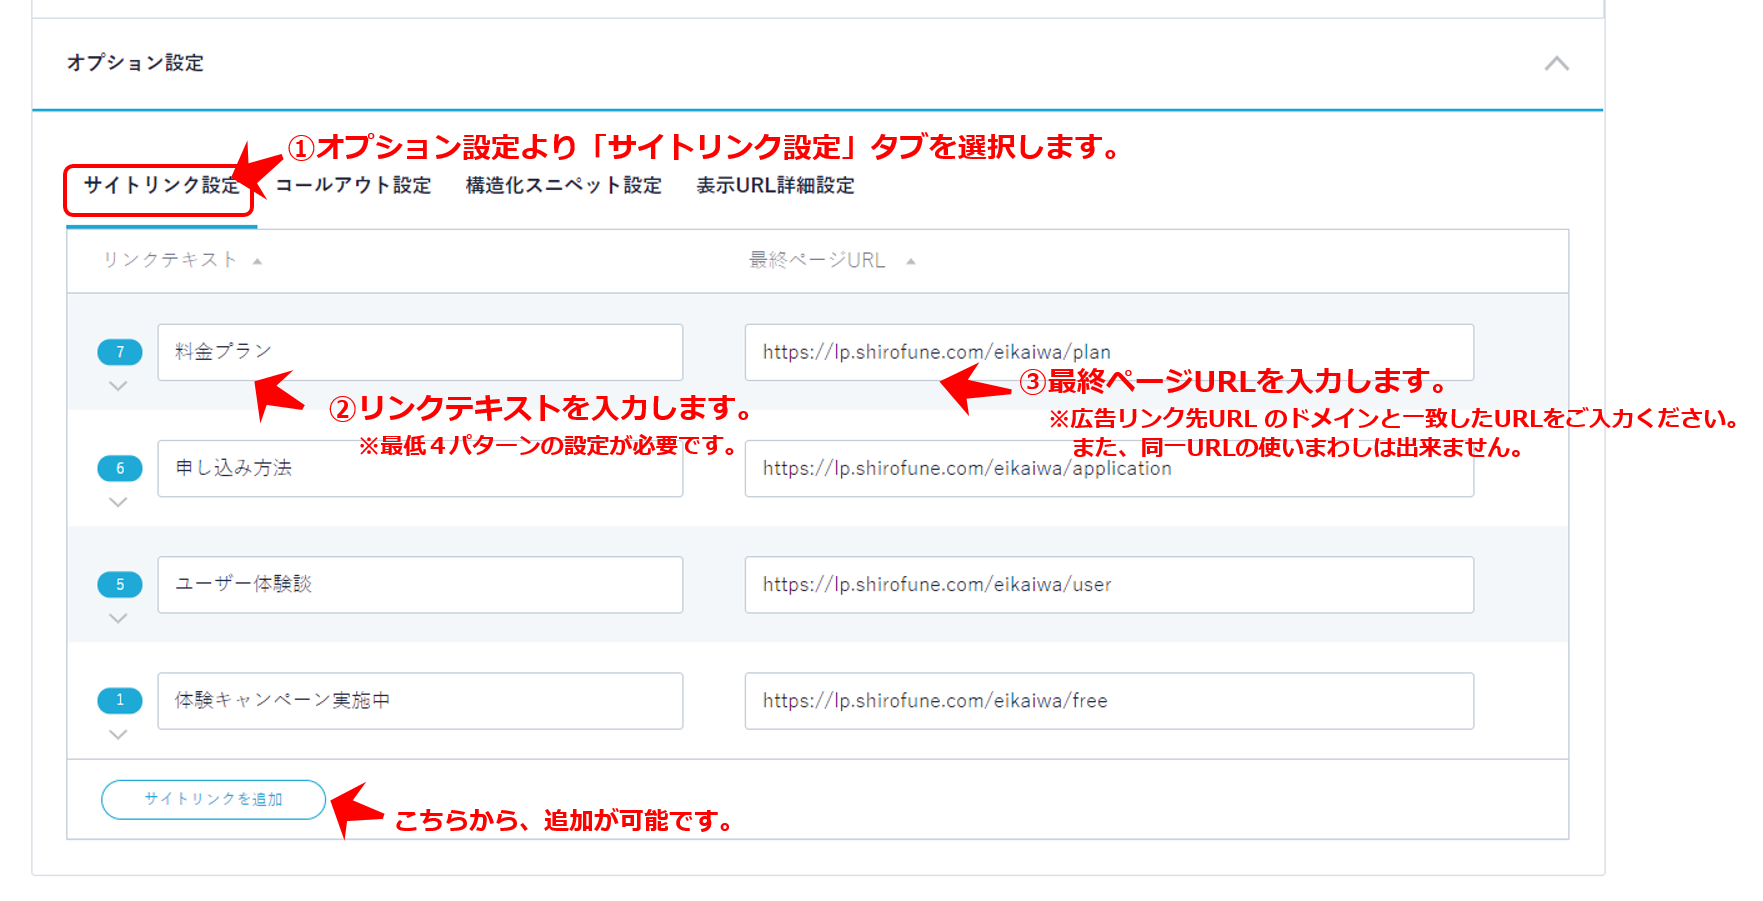Open the 構造化スニペット設定 tab
Viewport: 1763px width, 901px height.
pyautogui.click(x=564, y=186)
